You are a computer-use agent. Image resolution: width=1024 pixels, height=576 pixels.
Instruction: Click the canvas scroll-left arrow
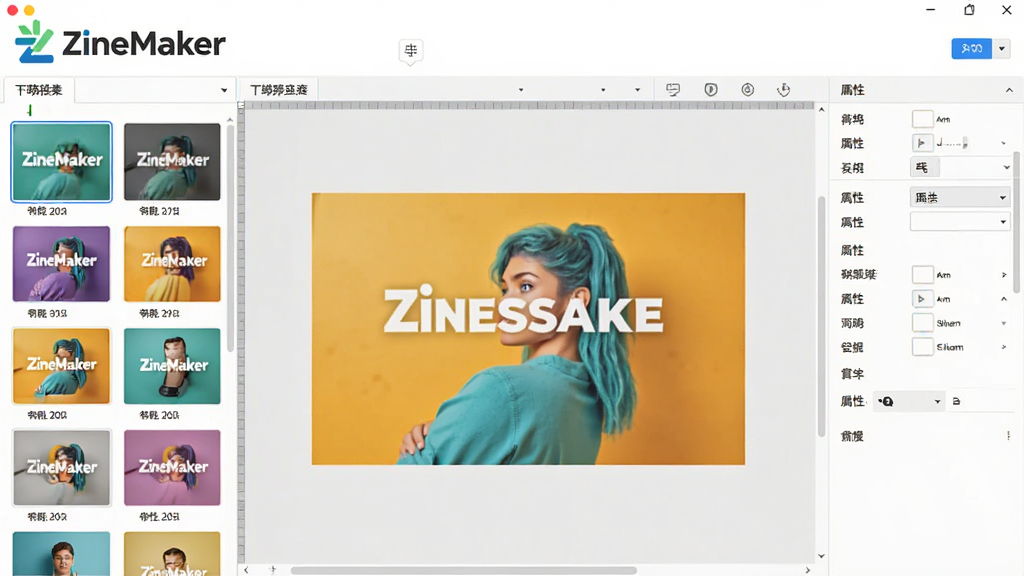[246, 570]
